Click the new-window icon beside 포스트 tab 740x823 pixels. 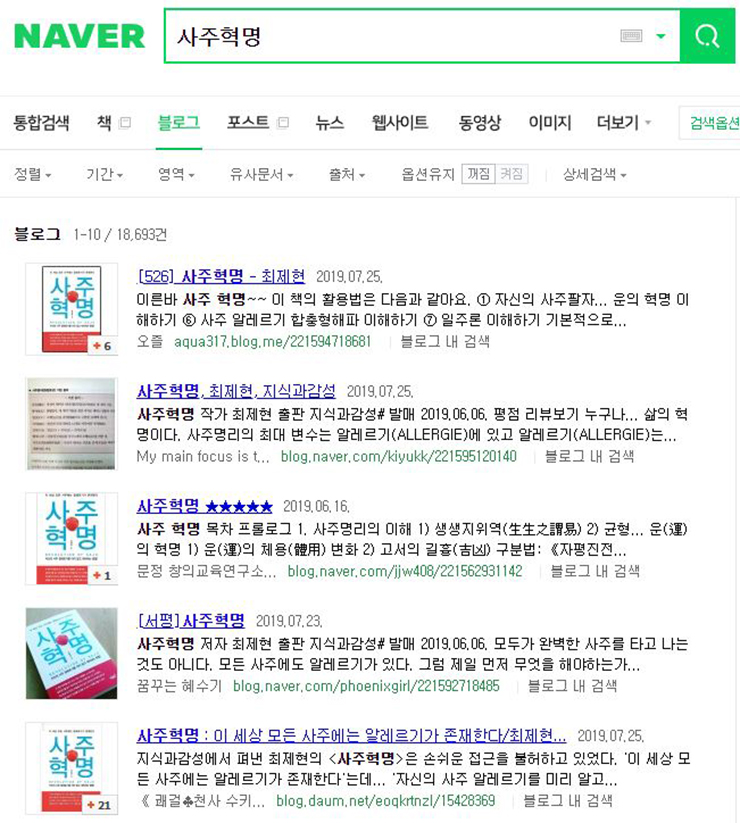point(283,123)
